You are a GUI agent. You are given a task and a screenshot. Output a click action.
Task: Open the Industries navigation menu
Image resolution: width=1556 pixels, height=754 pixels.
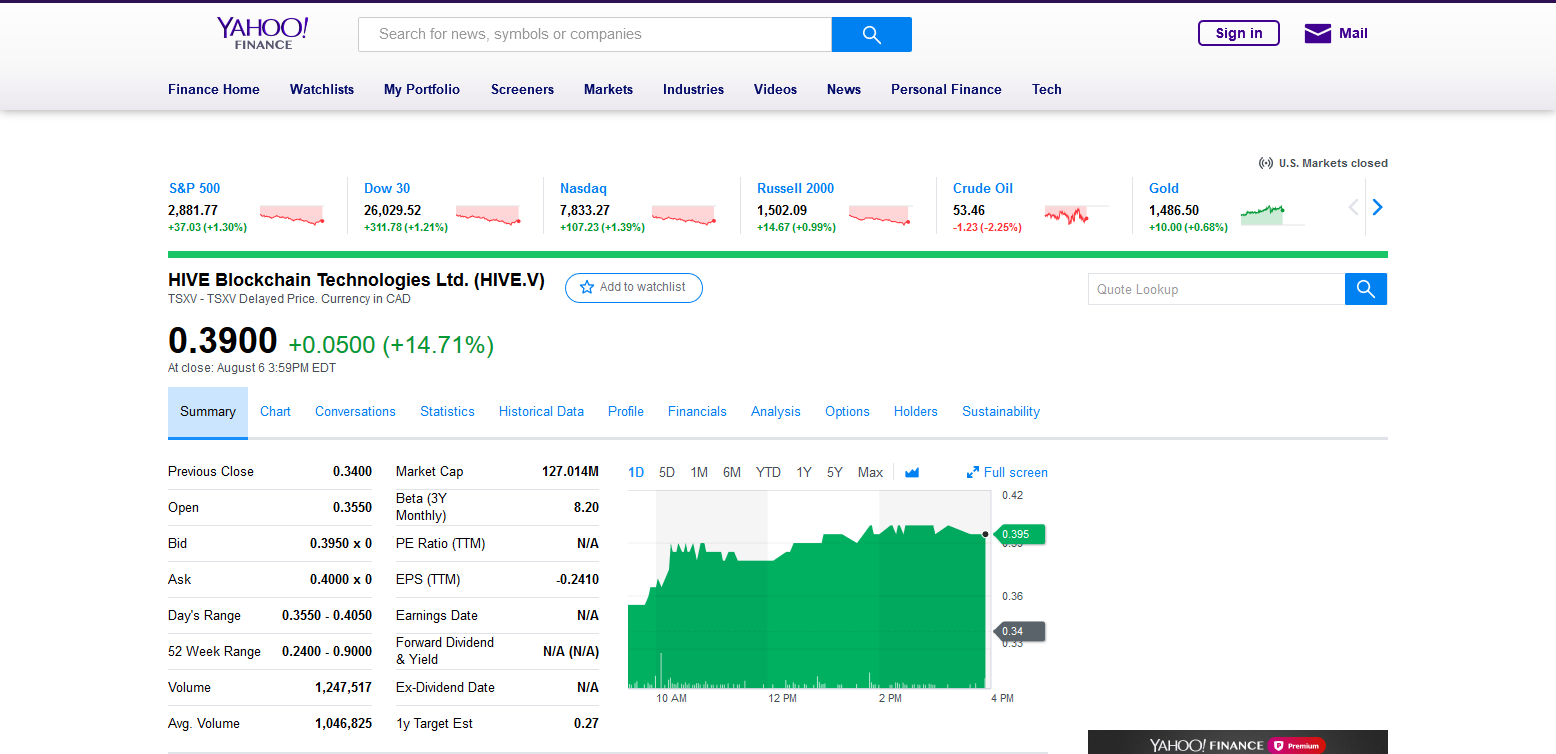(693, 89)
